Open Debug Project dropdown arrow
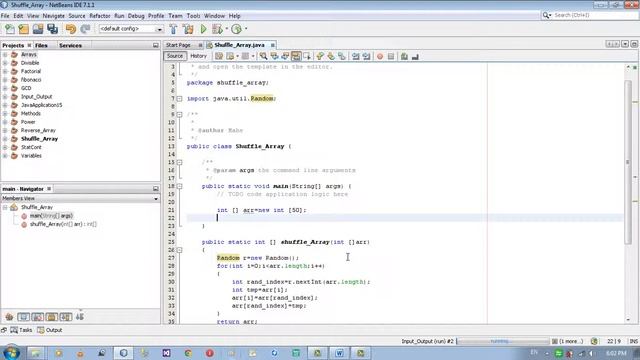Image resolution: width=640 pixels, height=360 pixels. [227, 29]
